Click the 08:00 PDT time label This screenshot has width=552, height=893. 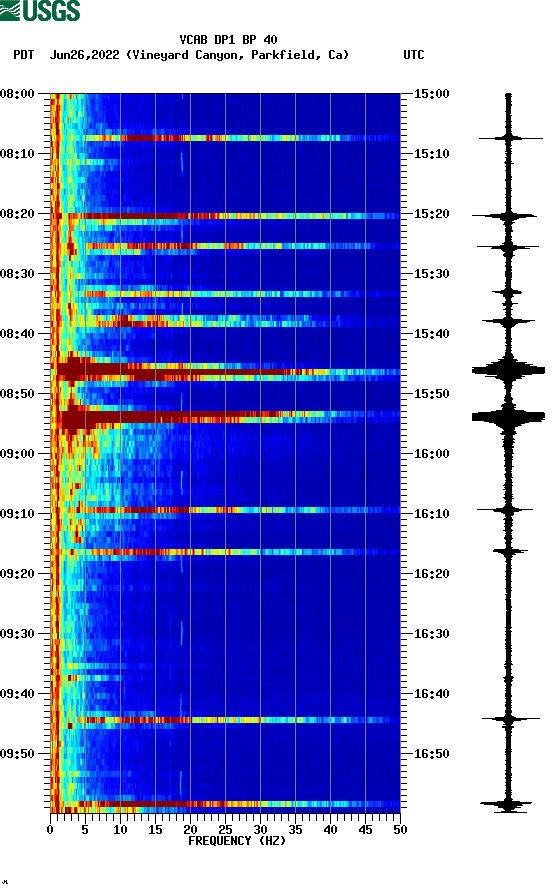18,93
